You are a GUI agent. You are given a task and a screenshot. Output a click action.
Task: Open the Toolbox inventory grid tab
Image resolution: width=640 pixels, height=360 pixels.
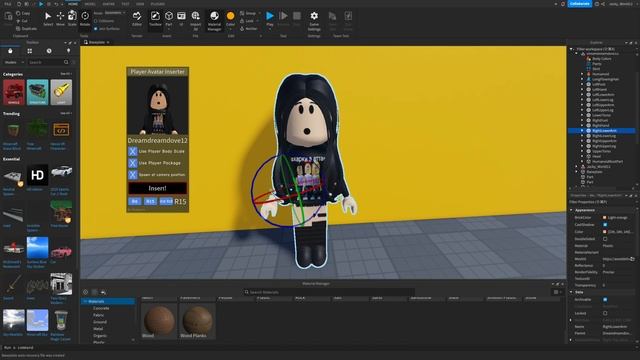pos(30,51)
